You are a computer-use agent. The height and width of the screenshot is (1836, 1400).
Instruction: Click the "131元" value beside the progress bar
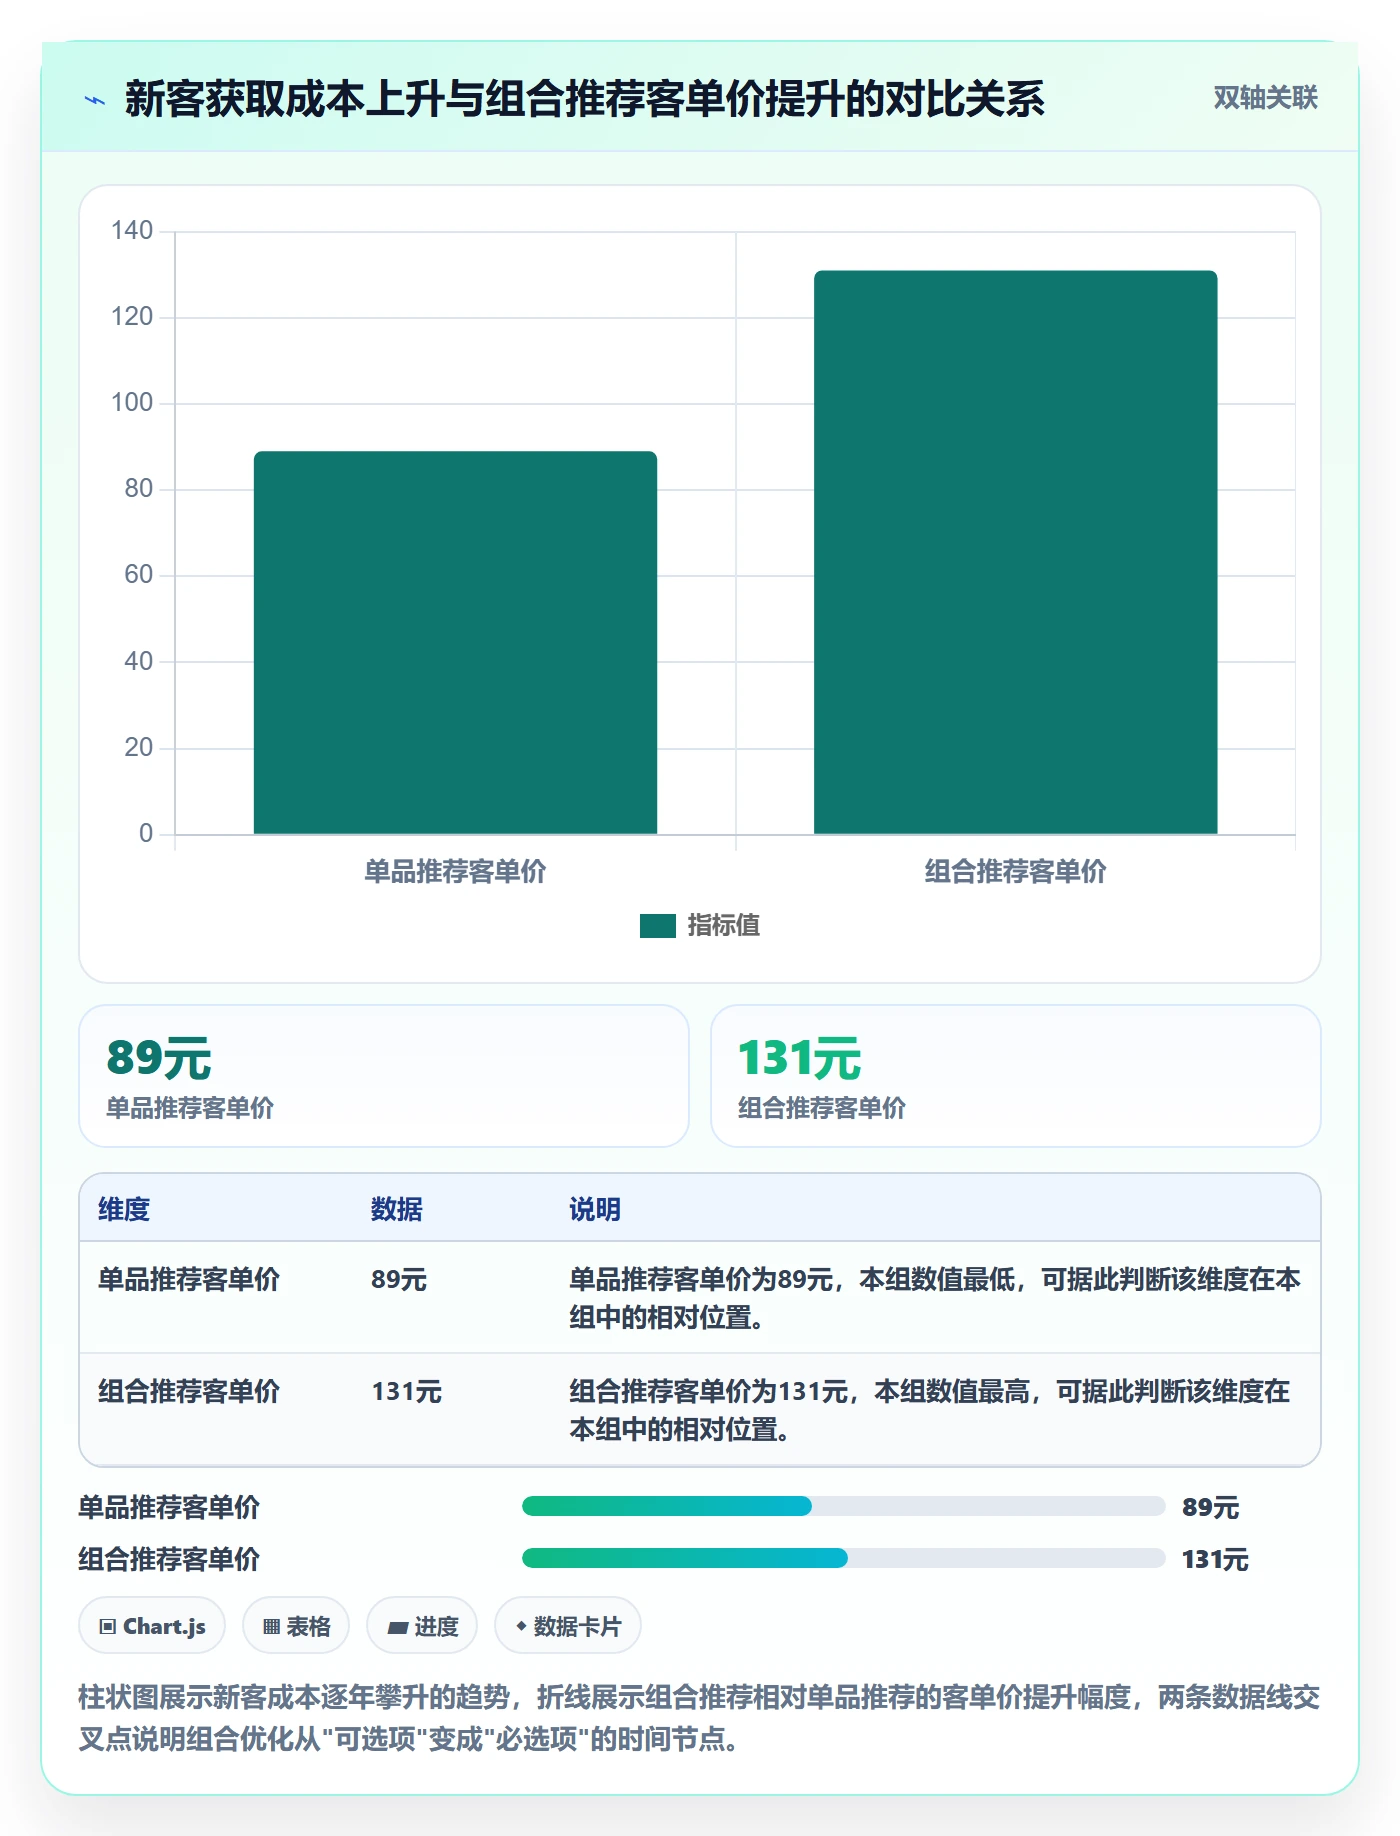1215,1559
